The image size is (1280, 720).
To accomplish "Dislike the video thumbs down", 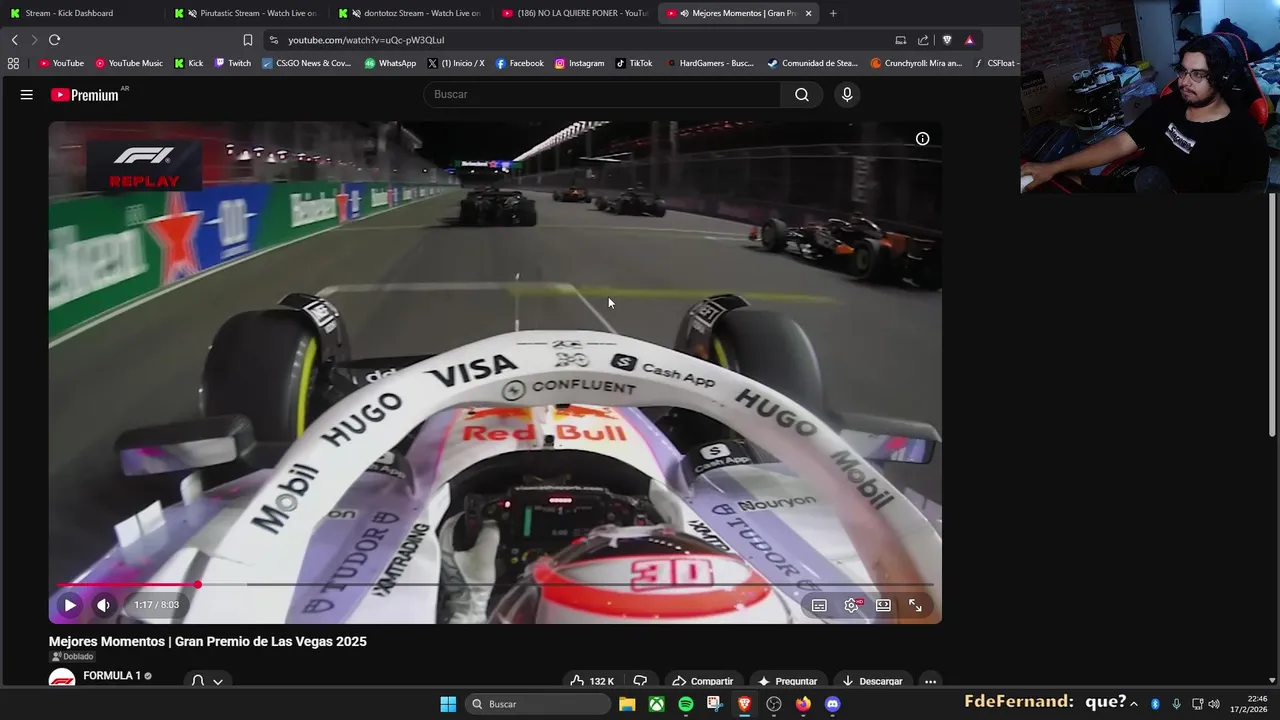I will click(x=640, y=681).
